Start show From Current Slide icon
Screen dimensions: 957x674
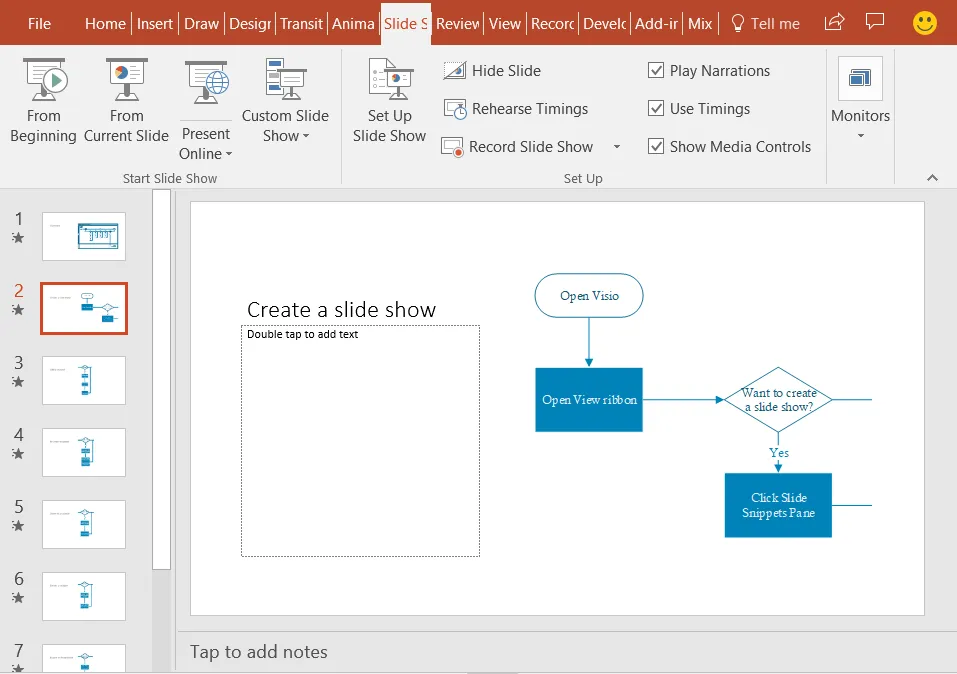coord(126,79)
